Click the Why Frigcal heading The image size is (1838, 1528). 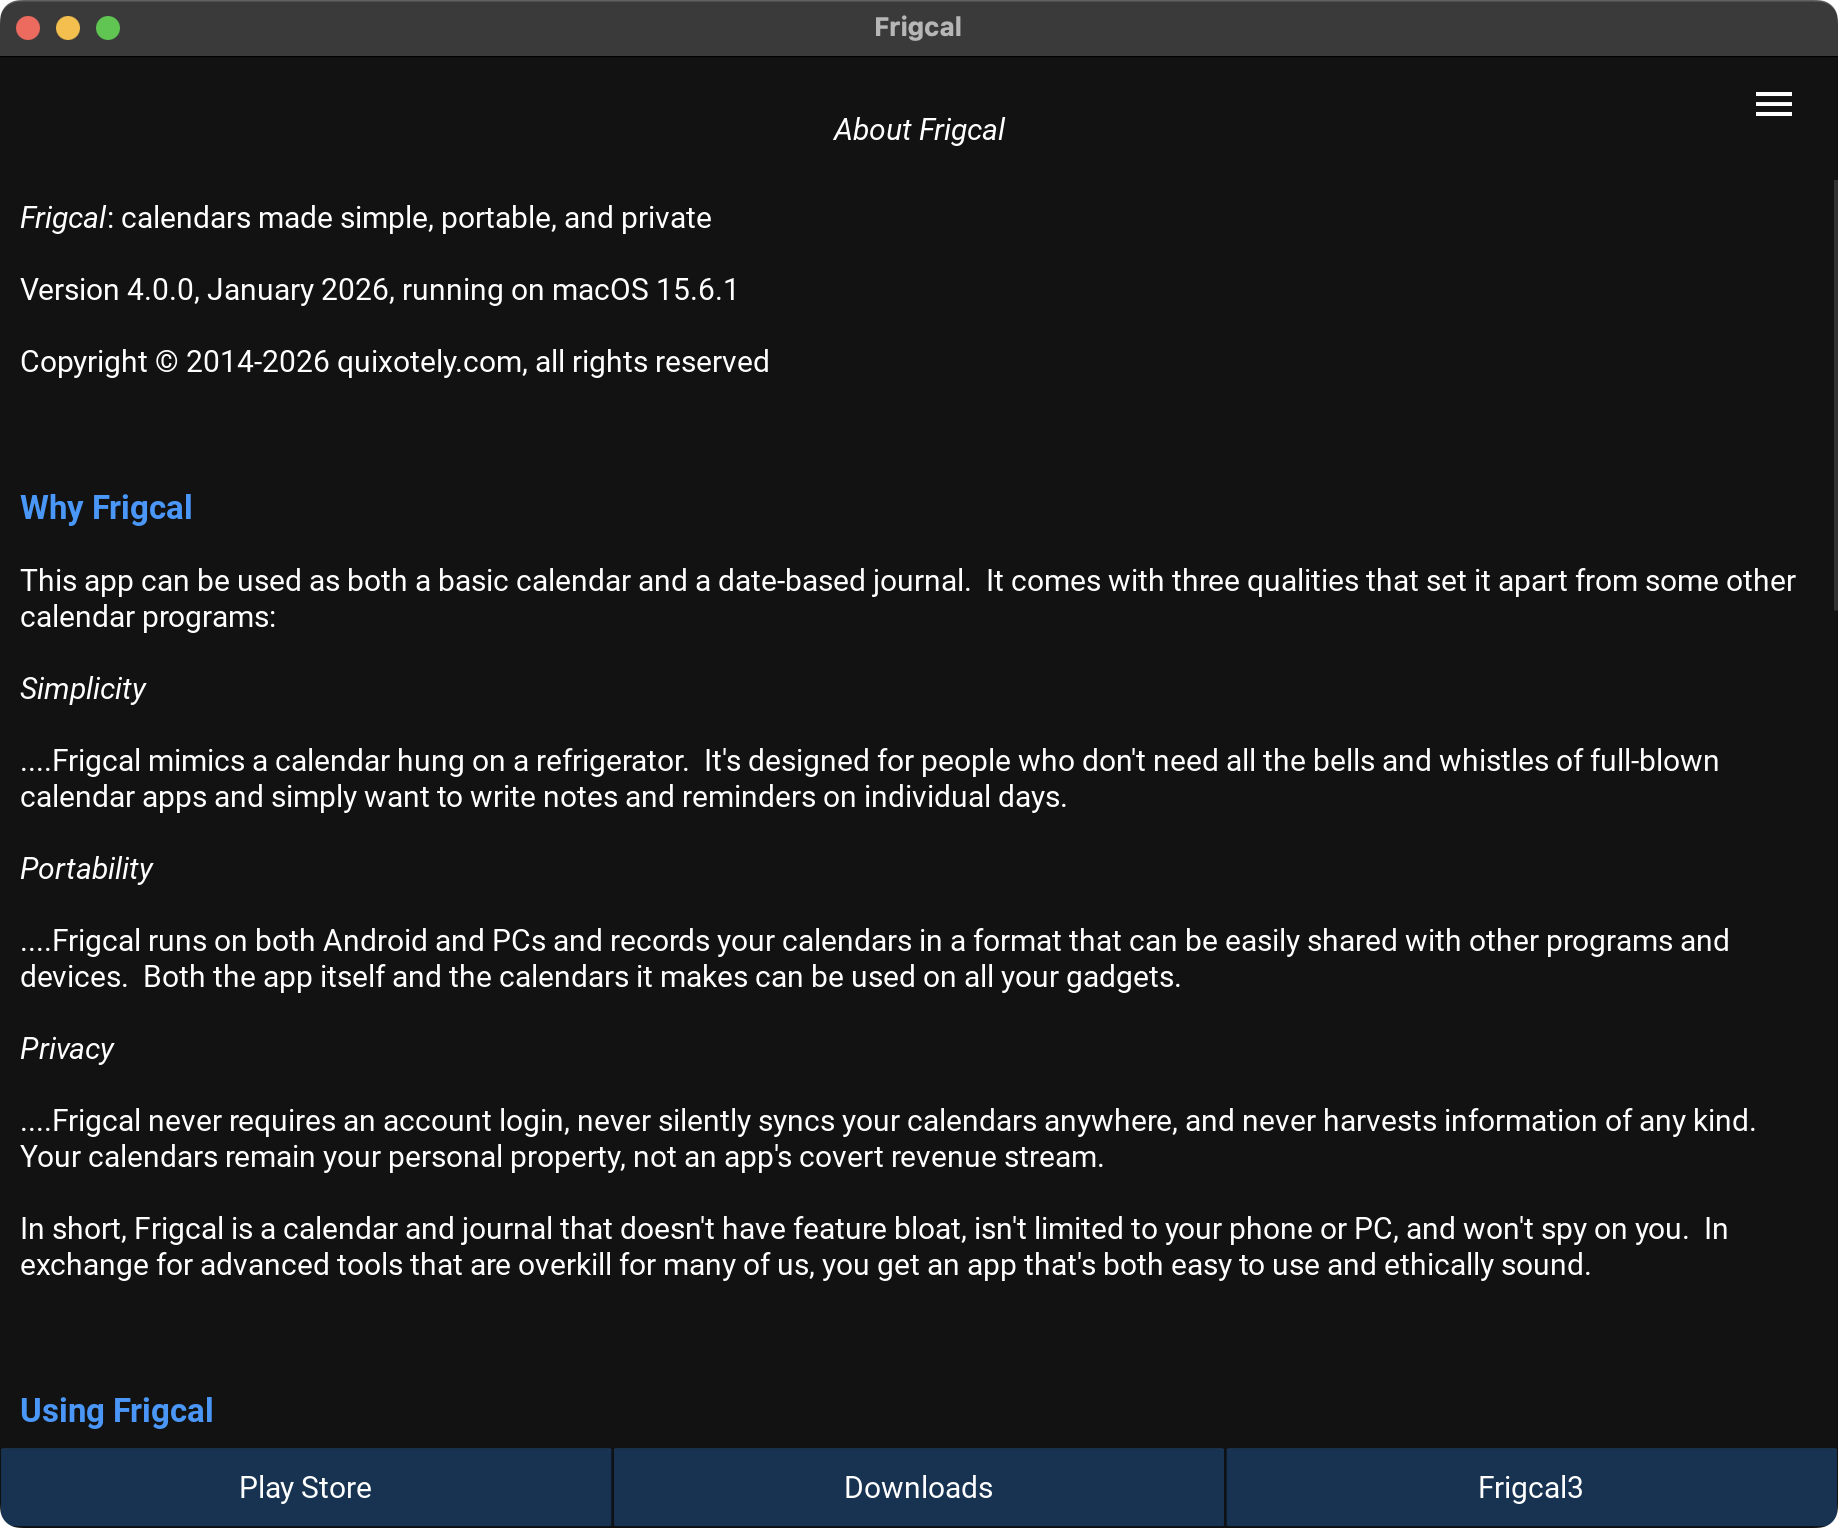[106, 508]
